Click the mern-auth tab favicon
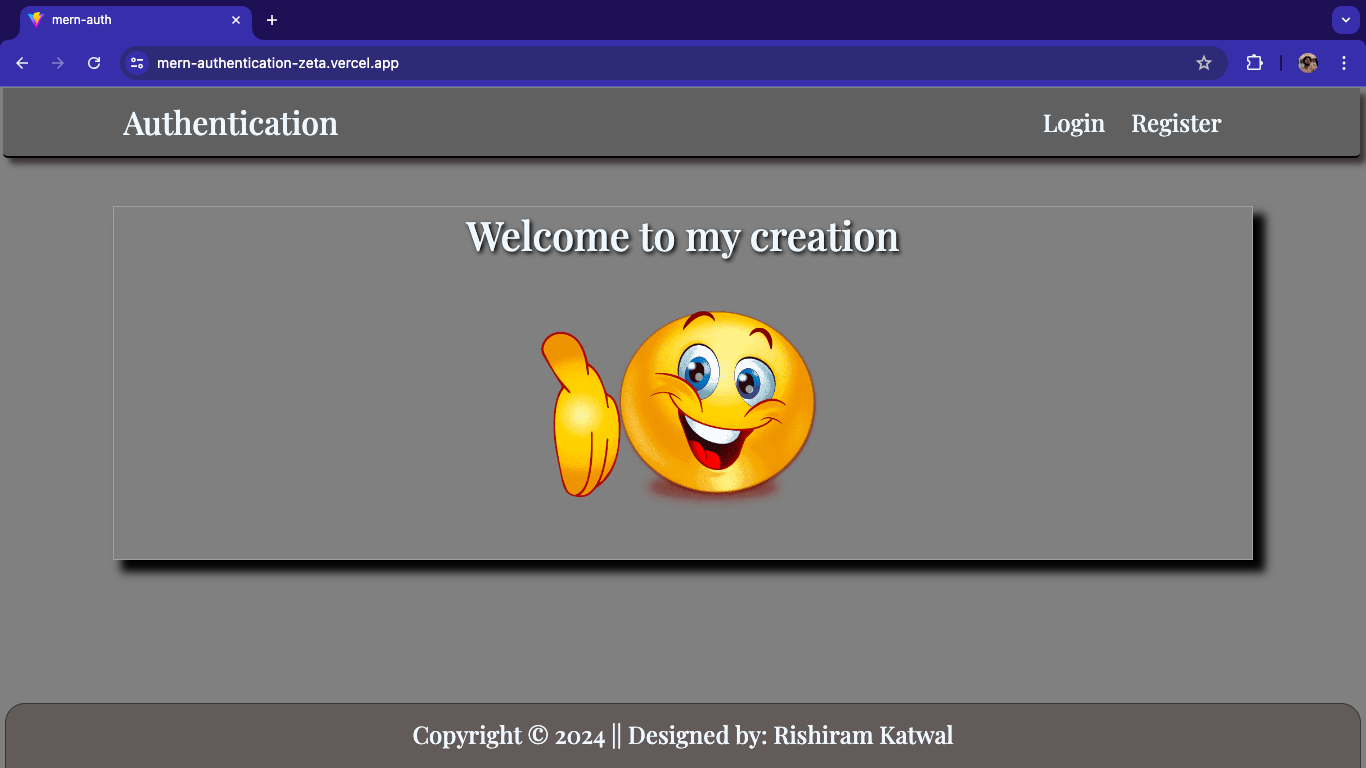The image size is (1366, 768). pyautogui.click(x=36, y=20)
